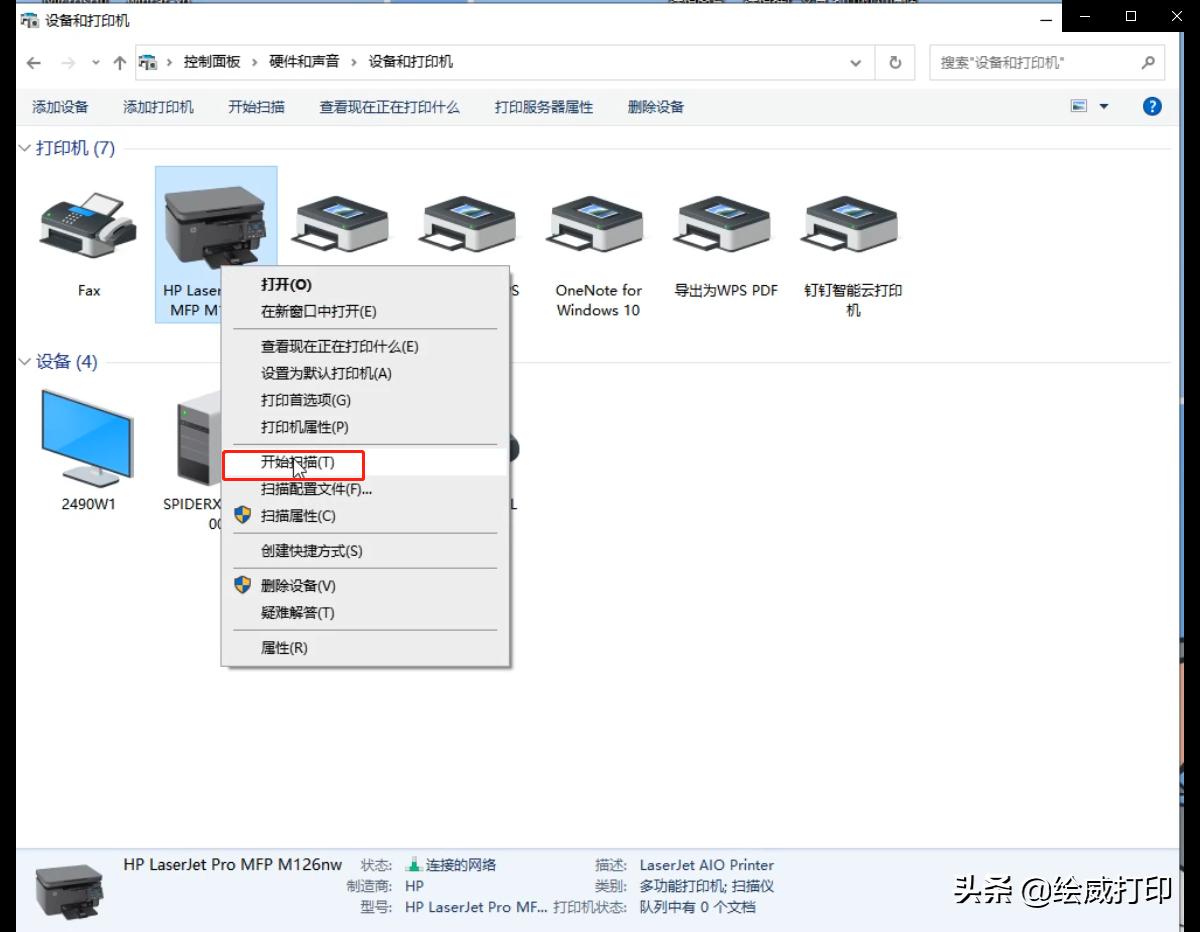Collapse the 打印机 (7) section

[24, 148]
